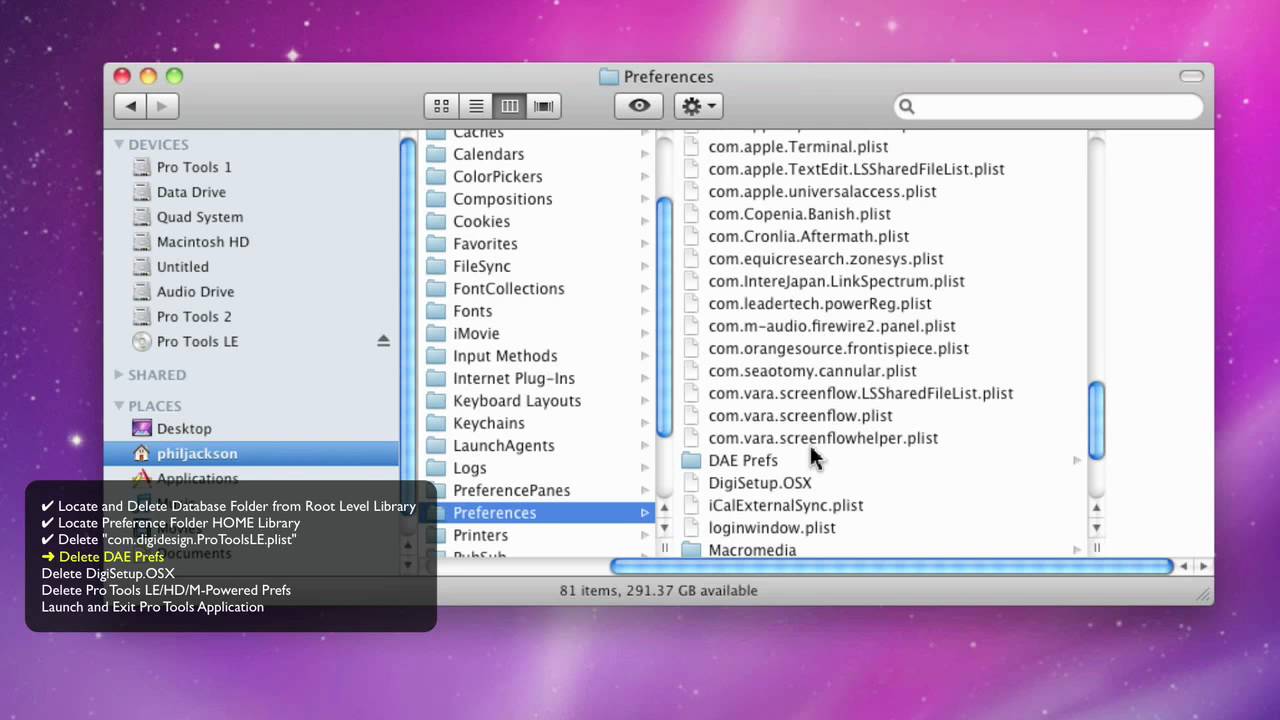
Task: Open Macintosh HD in sidebar
Action: tap(202, 242)
